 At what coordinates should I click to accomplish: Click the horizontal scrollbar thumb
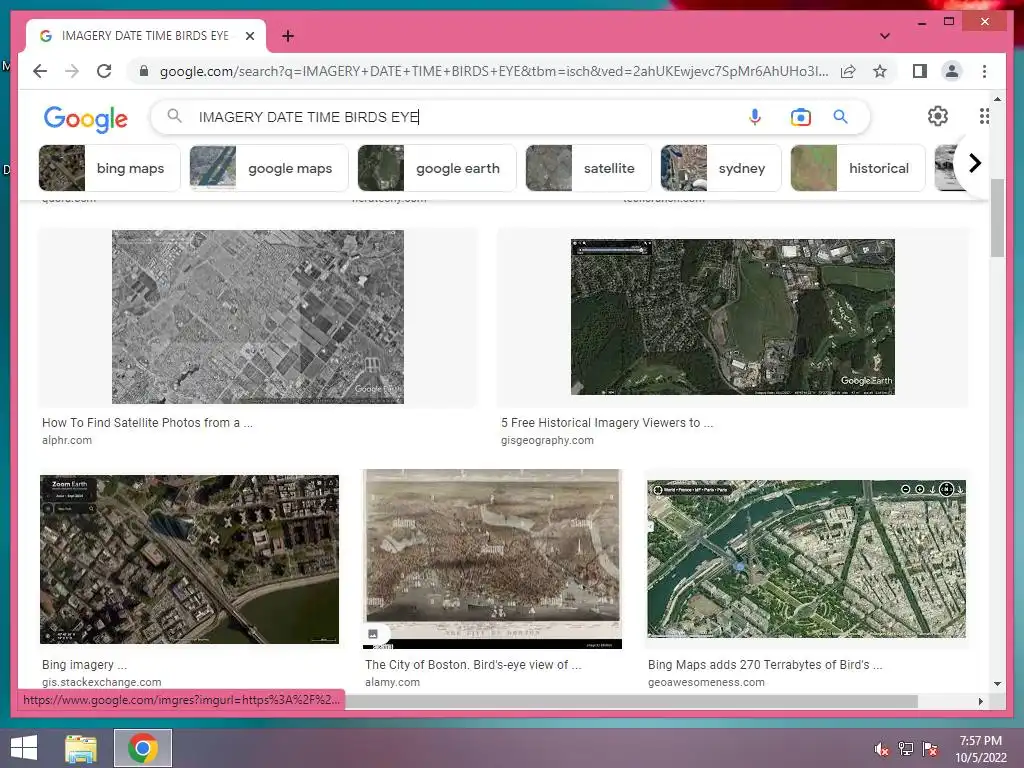tap(631, 701)
